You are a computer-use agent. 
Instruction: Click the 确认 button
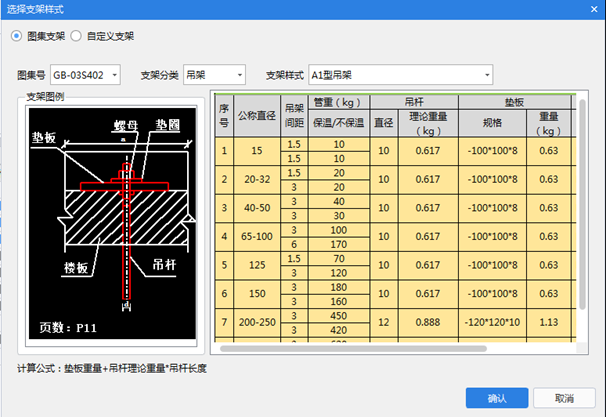[497, 397]
